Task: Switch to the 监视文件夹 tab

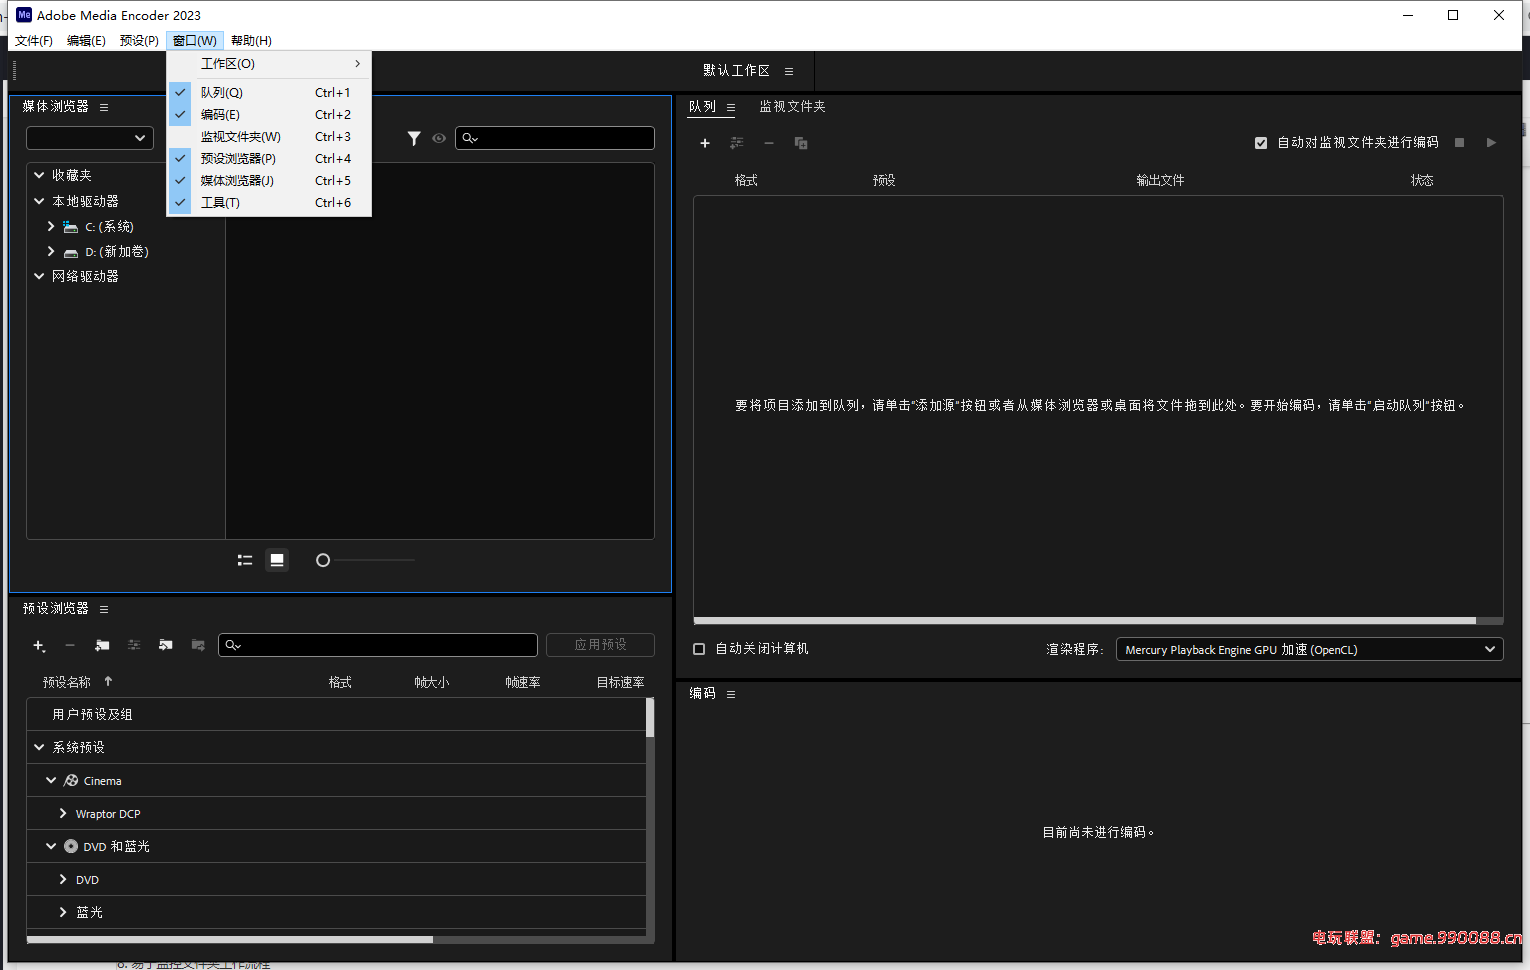Action: [x=792, y=105]
